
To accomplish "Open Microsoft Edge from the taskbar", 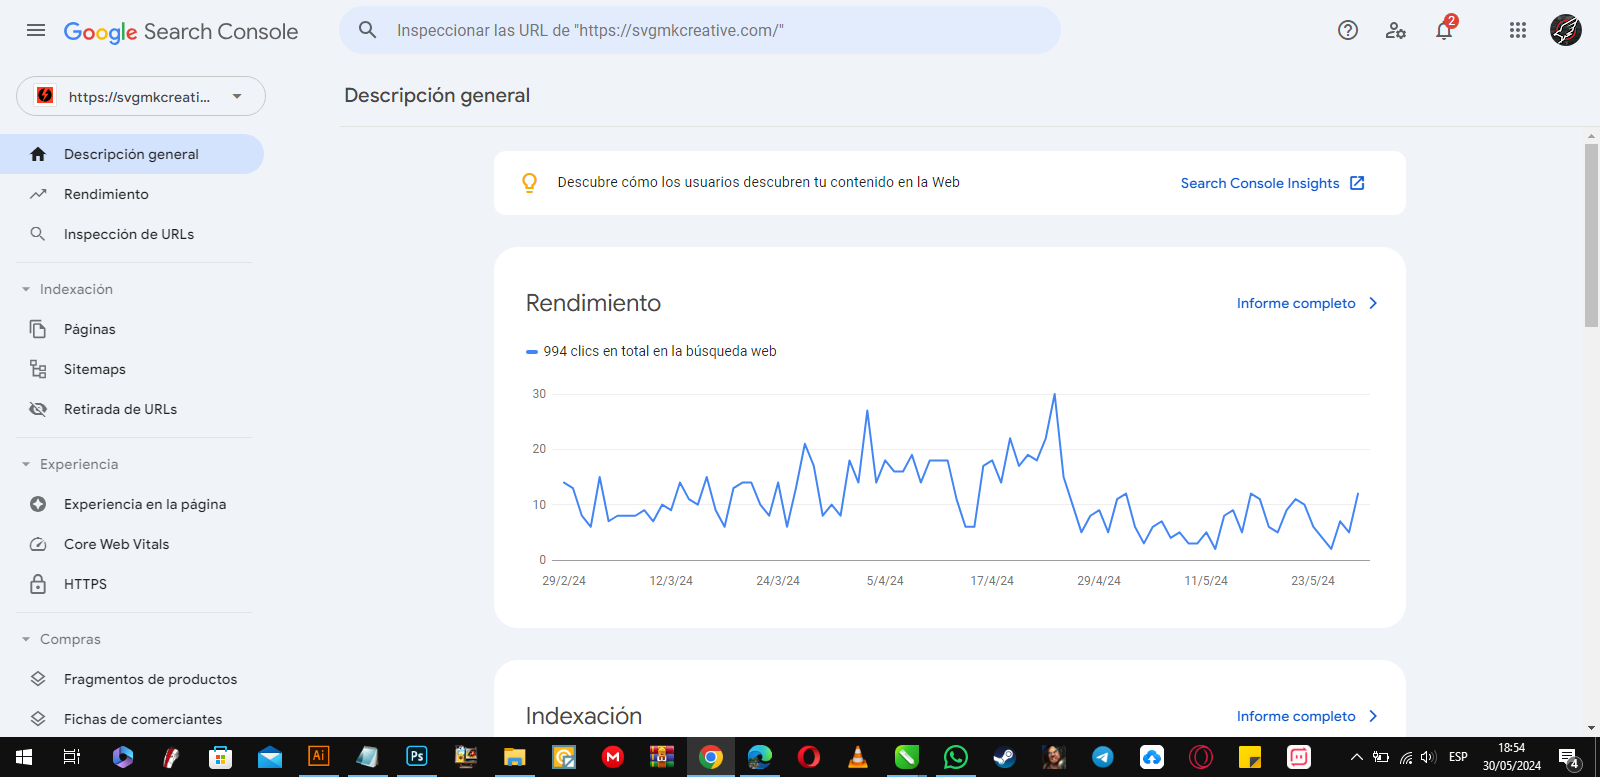I will click(x=760, y=757).
